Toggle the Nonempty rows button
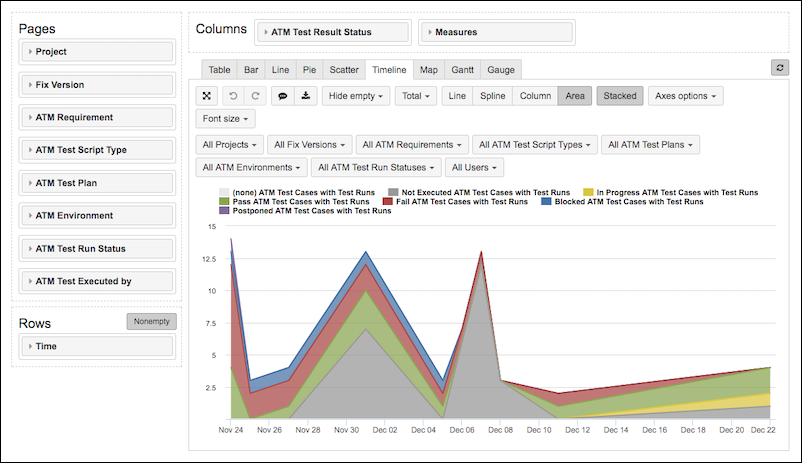This screenshot has width=802, height=463. click(151, 321)
